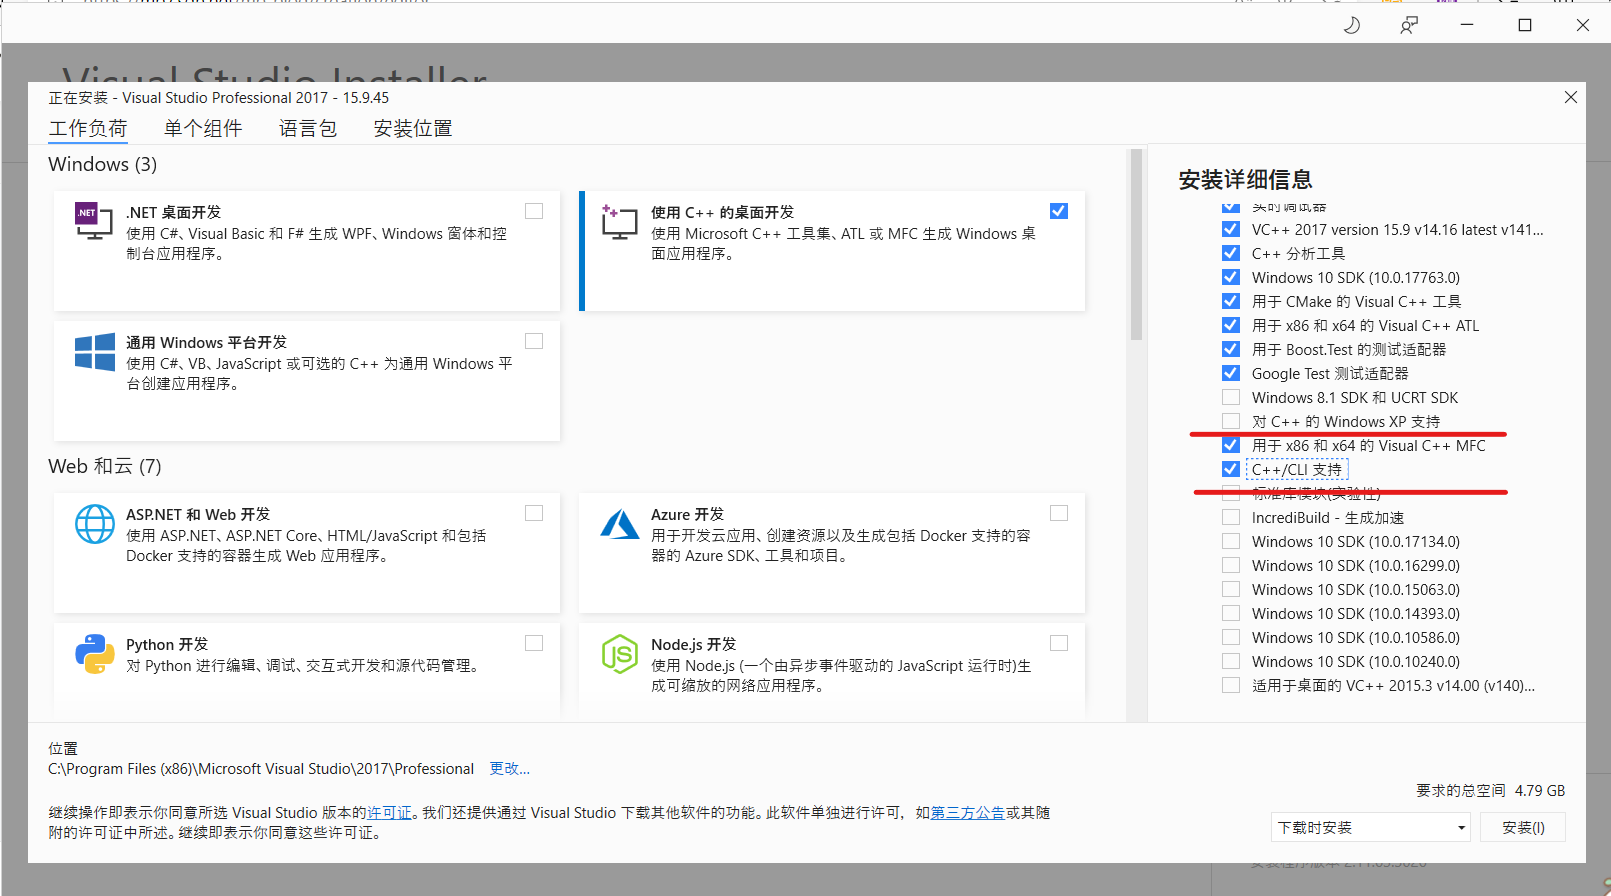Open the 下载时安装 dropdown
Screen dimensions: 1611x896
click(x=1371, y=827)
